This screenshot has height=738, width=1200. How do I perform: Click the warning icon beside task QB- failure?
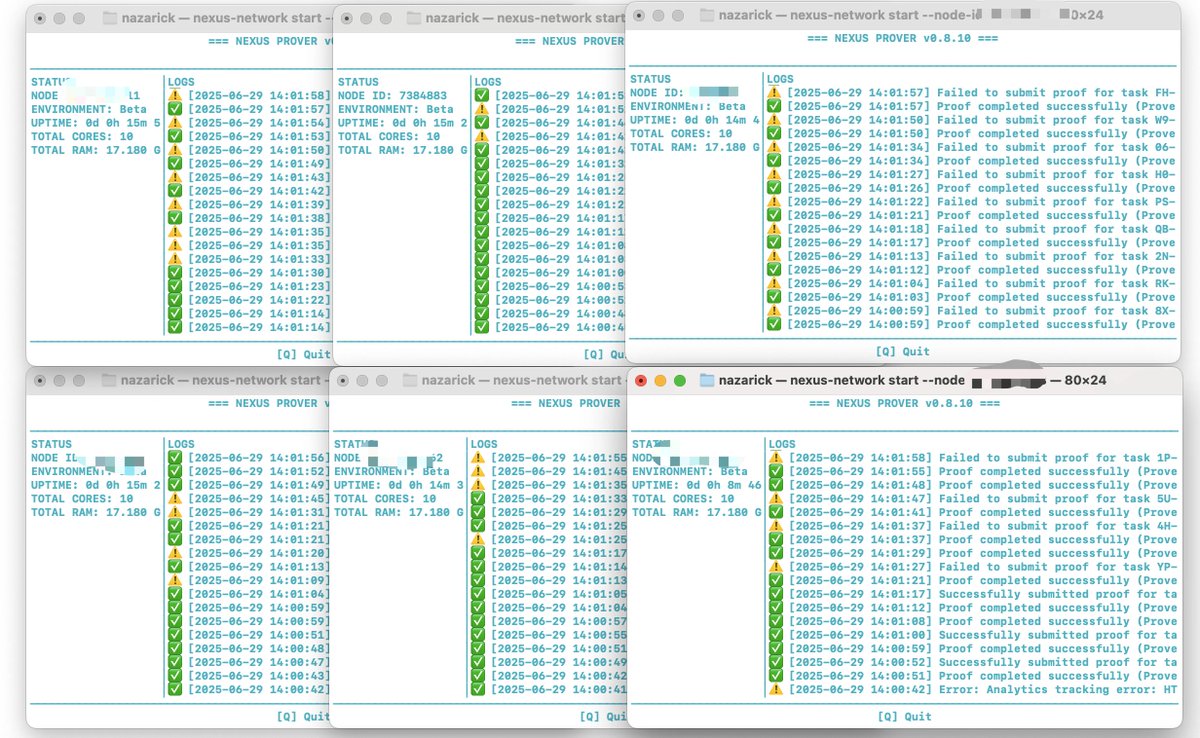click(774, 229)
